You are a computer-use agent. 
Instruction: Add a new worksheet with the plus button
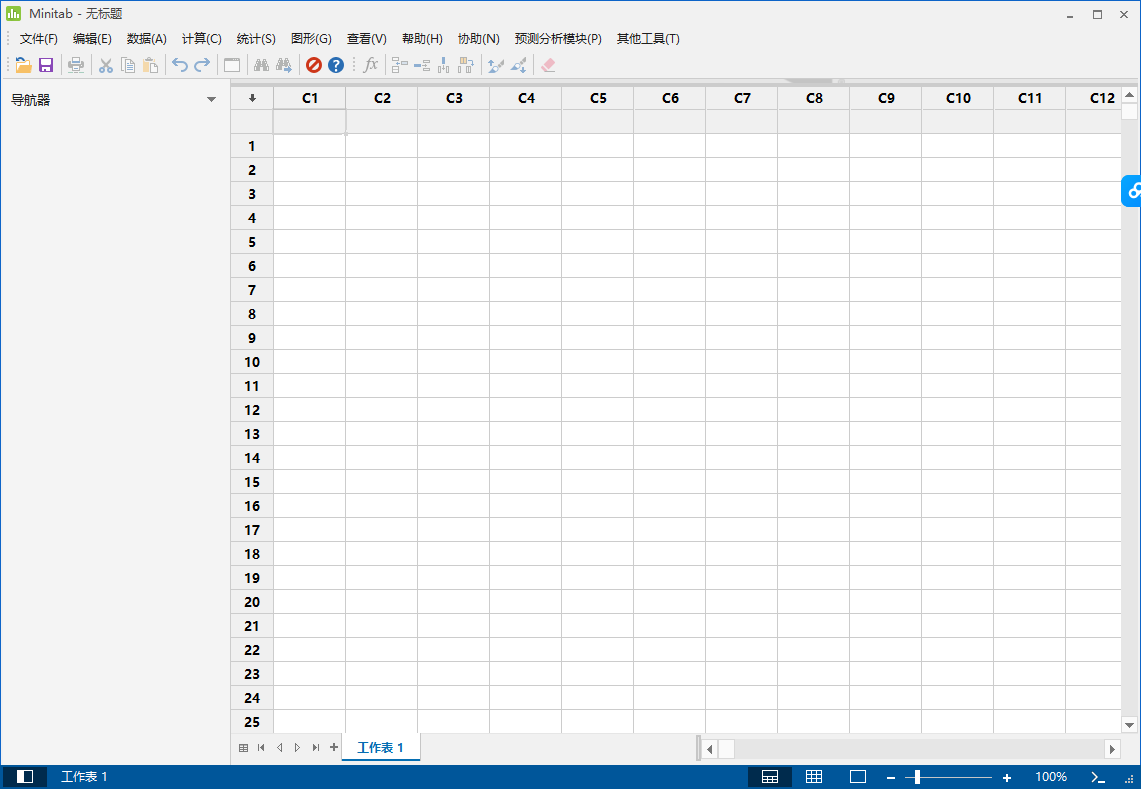click(333, 746)
